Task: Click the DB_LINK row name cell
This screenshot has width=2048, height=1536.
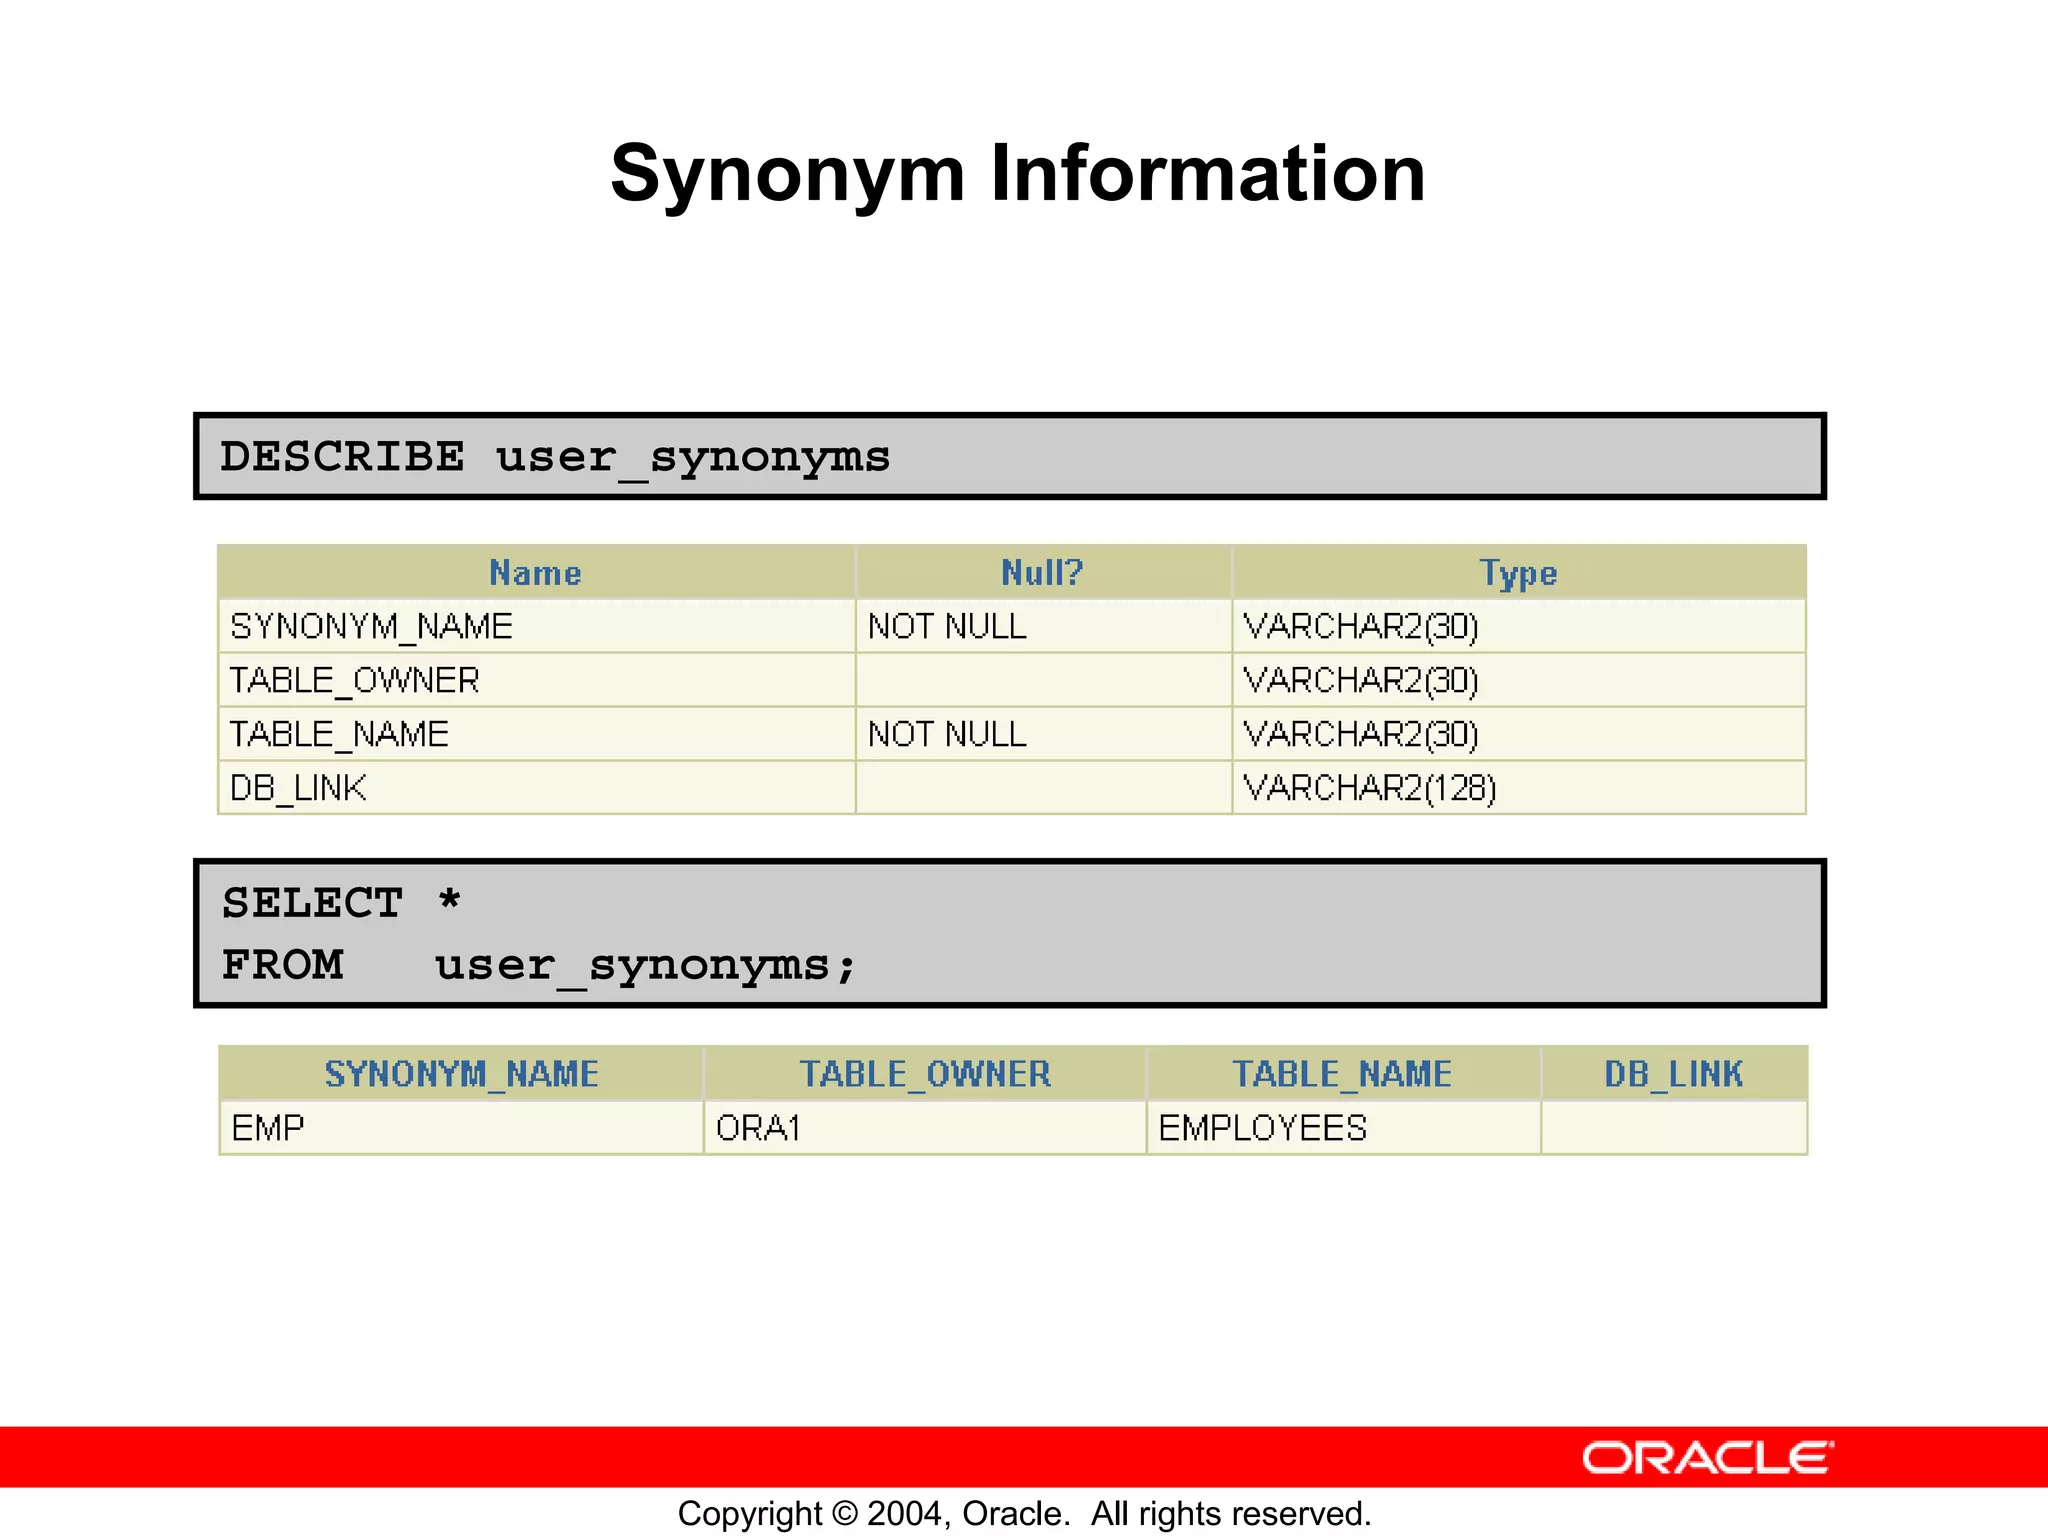Action: pos(298,789)
